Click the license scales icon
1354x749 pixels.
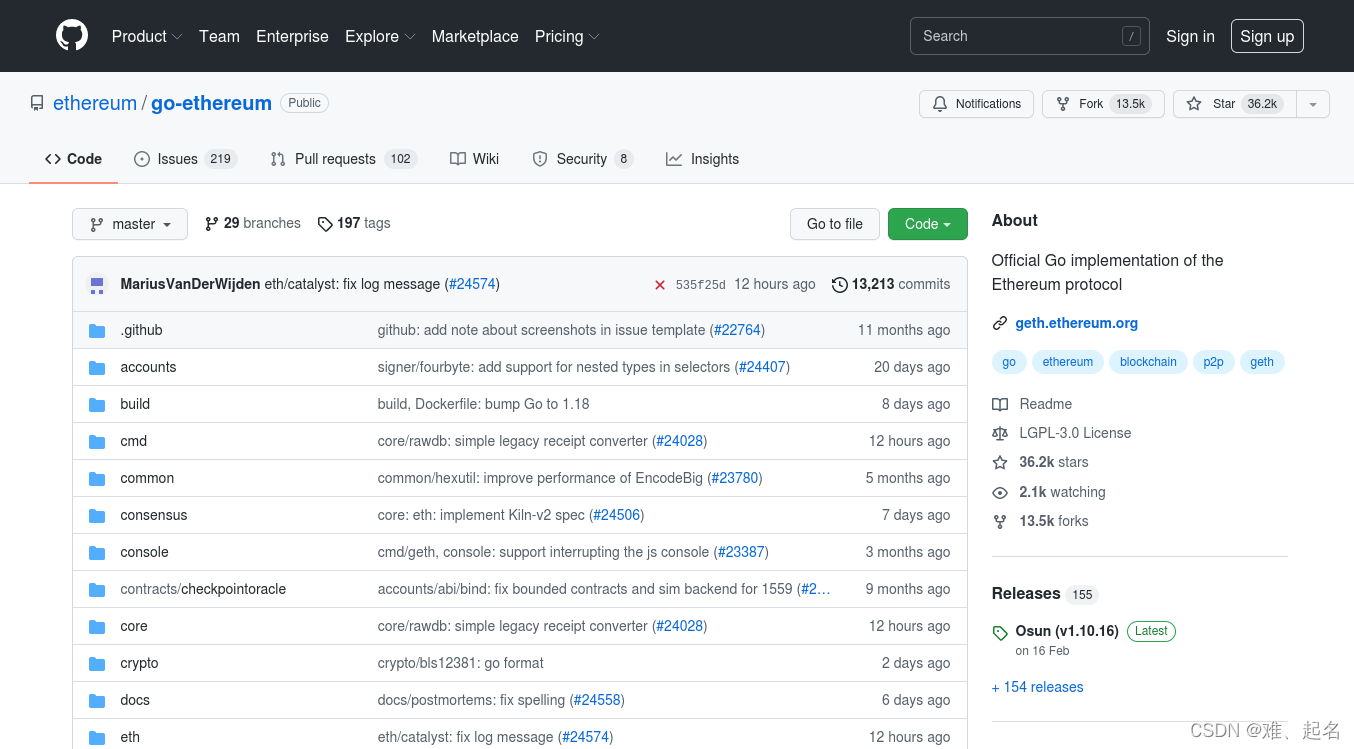click(x=1000, y=433)
